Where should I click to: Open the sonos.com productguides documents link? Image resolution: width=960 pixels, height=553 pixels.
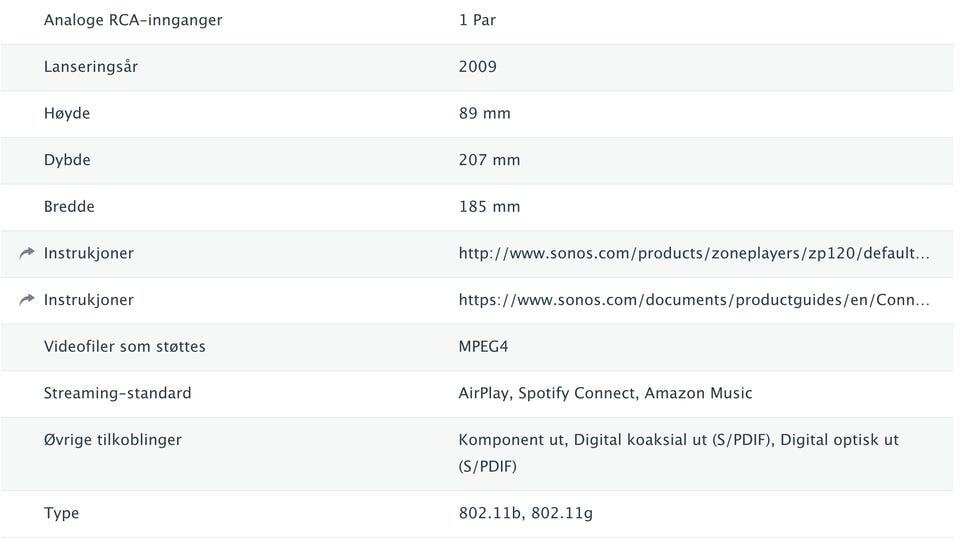(693, 300)
